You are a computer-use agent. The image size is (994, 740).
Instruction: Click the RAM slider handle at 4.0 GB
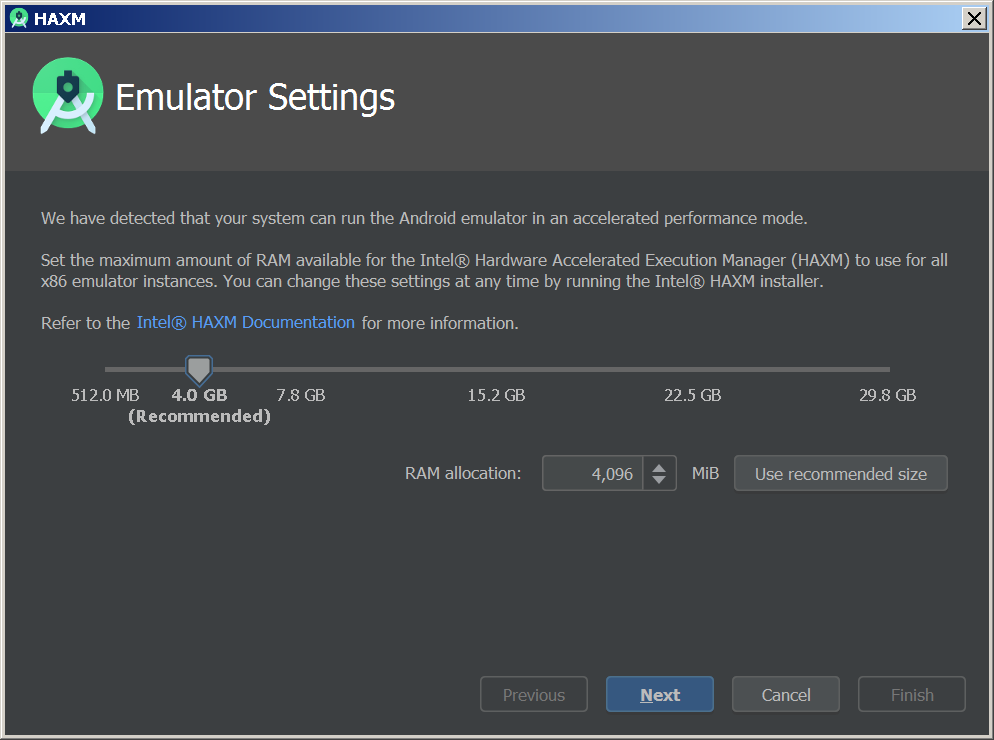[198, 370]
